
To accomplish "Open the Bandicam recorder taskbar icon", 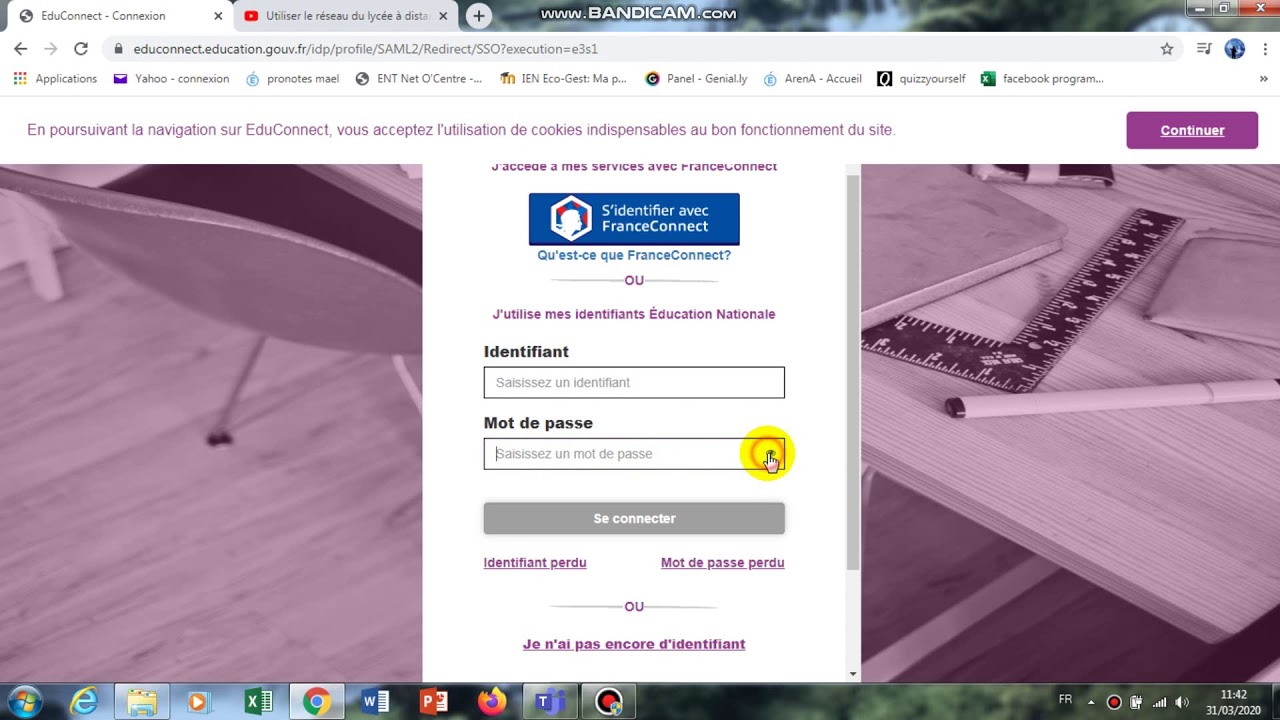I will 609,702.
